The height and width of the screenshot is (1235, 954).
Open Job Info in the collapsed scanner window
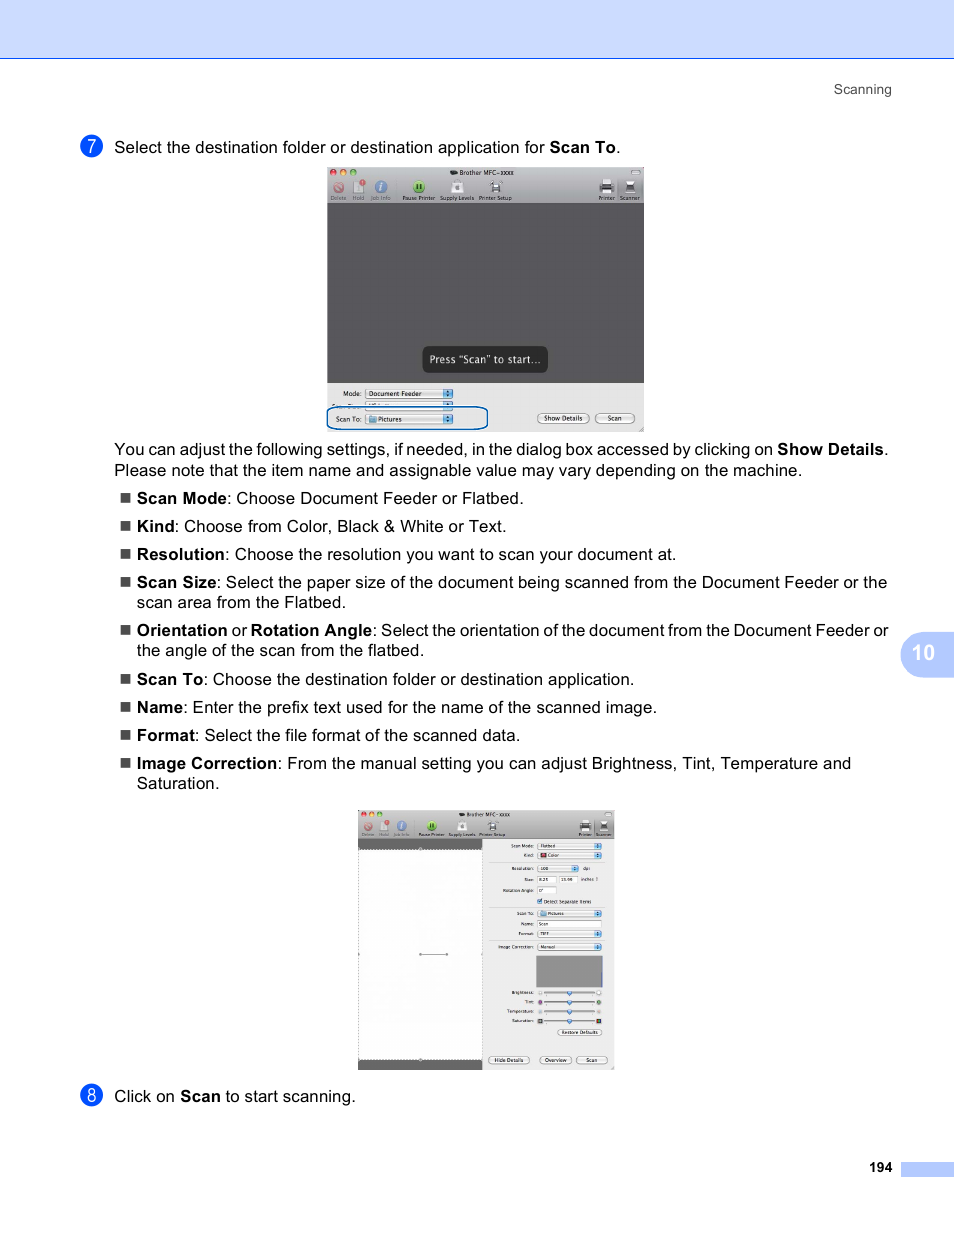381,188
